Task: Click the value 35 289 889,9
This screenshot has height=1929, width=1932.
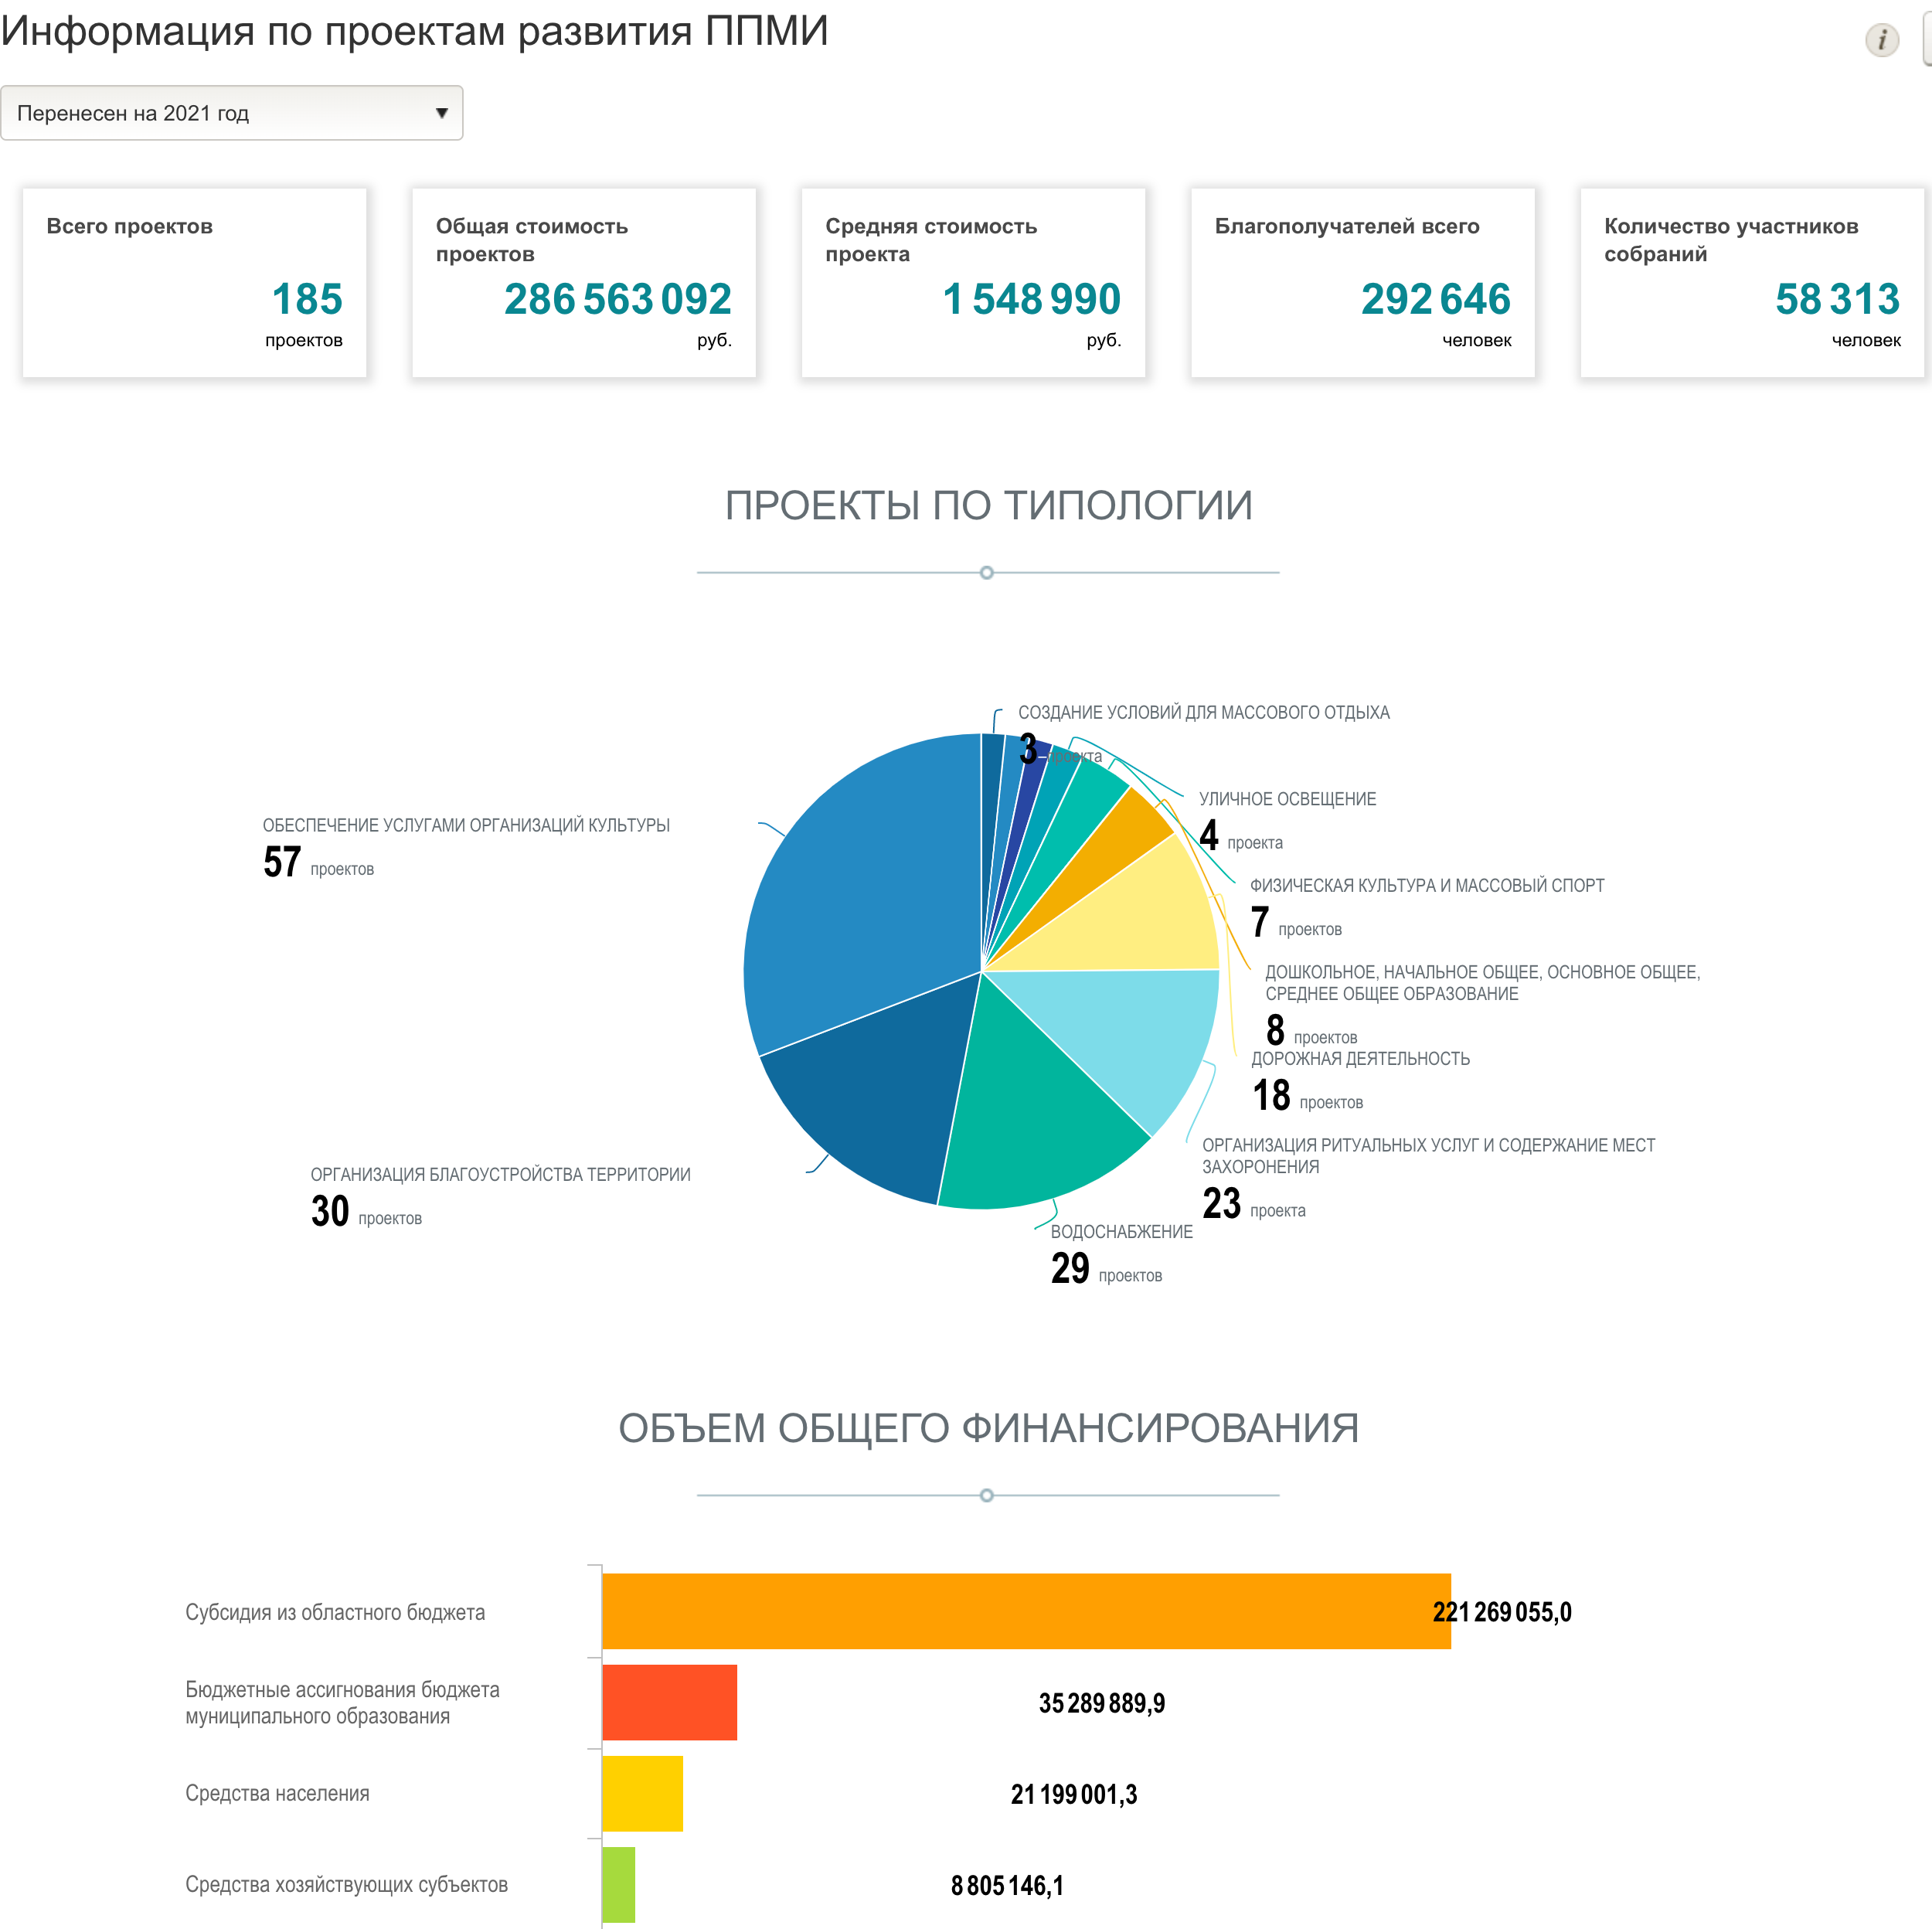Action: pos(1102,1703)
